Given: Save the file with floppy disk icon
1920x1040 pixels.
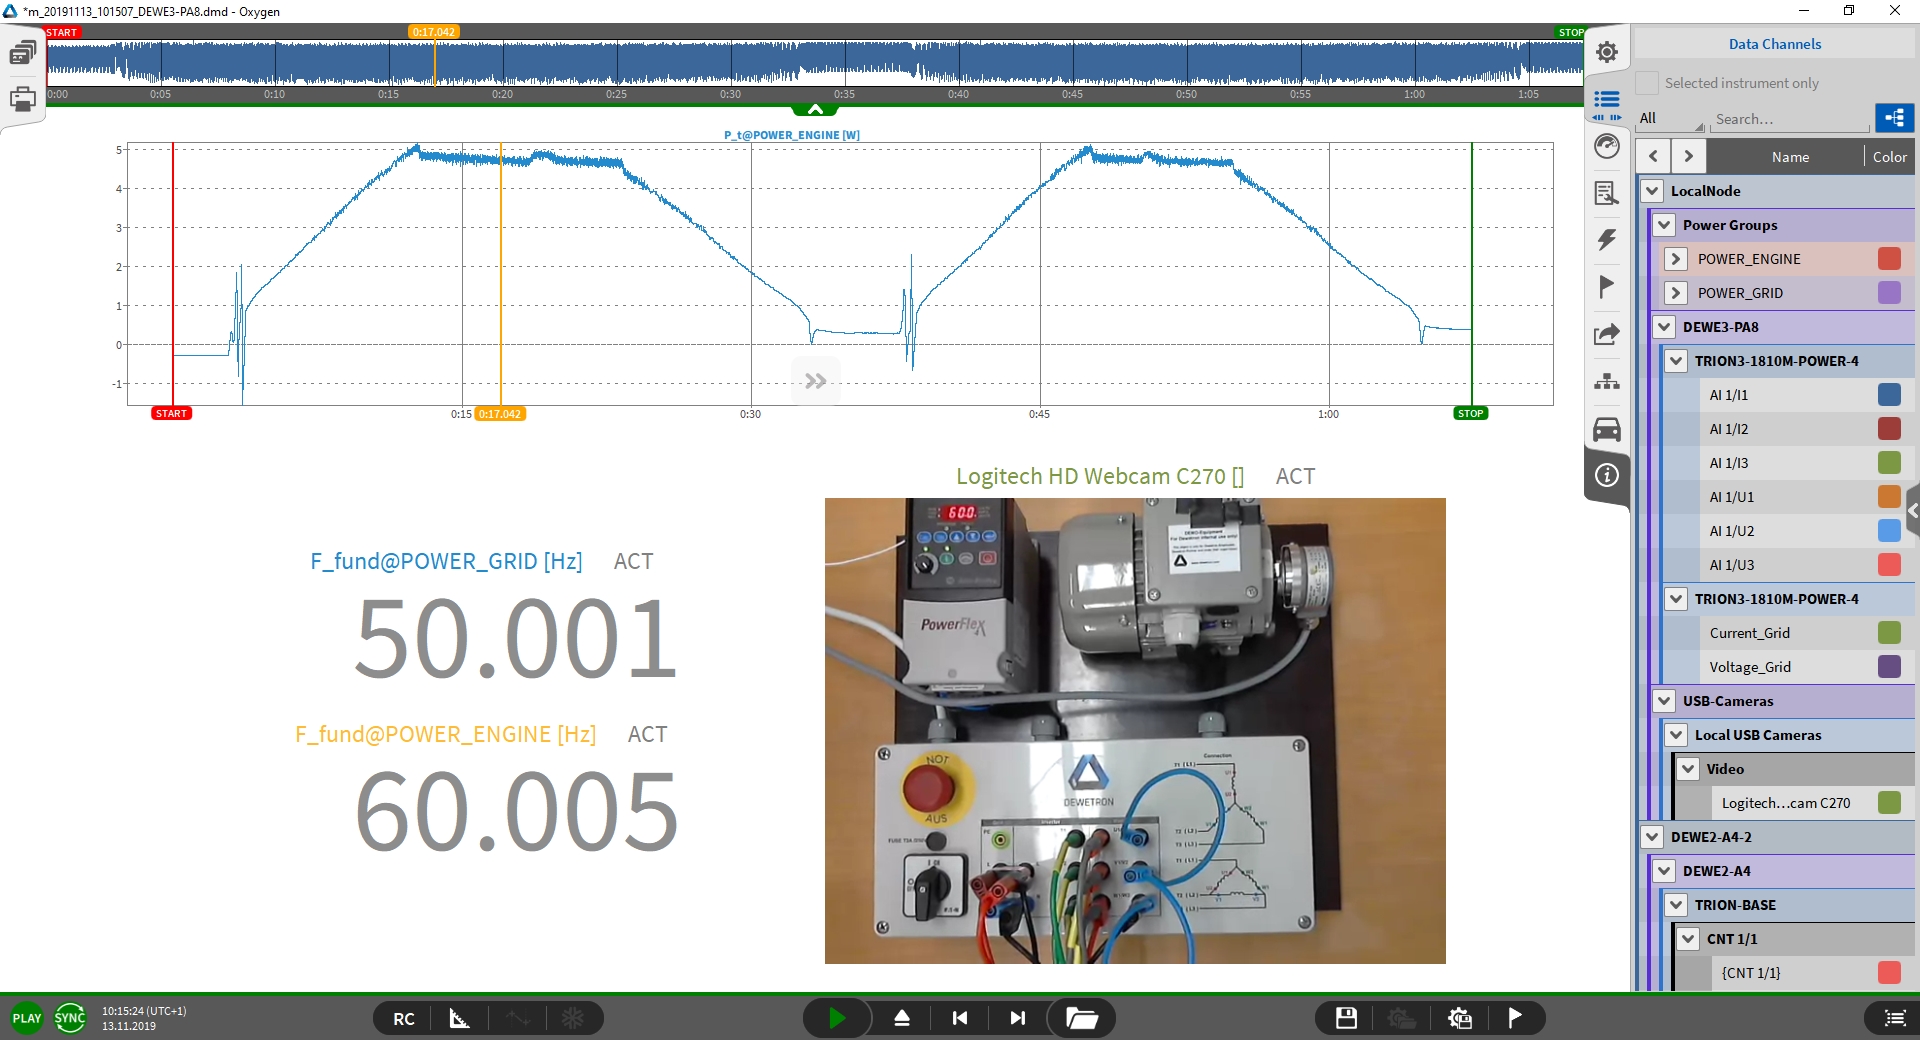Looking at the screenshot, I should point(1346,1018).
